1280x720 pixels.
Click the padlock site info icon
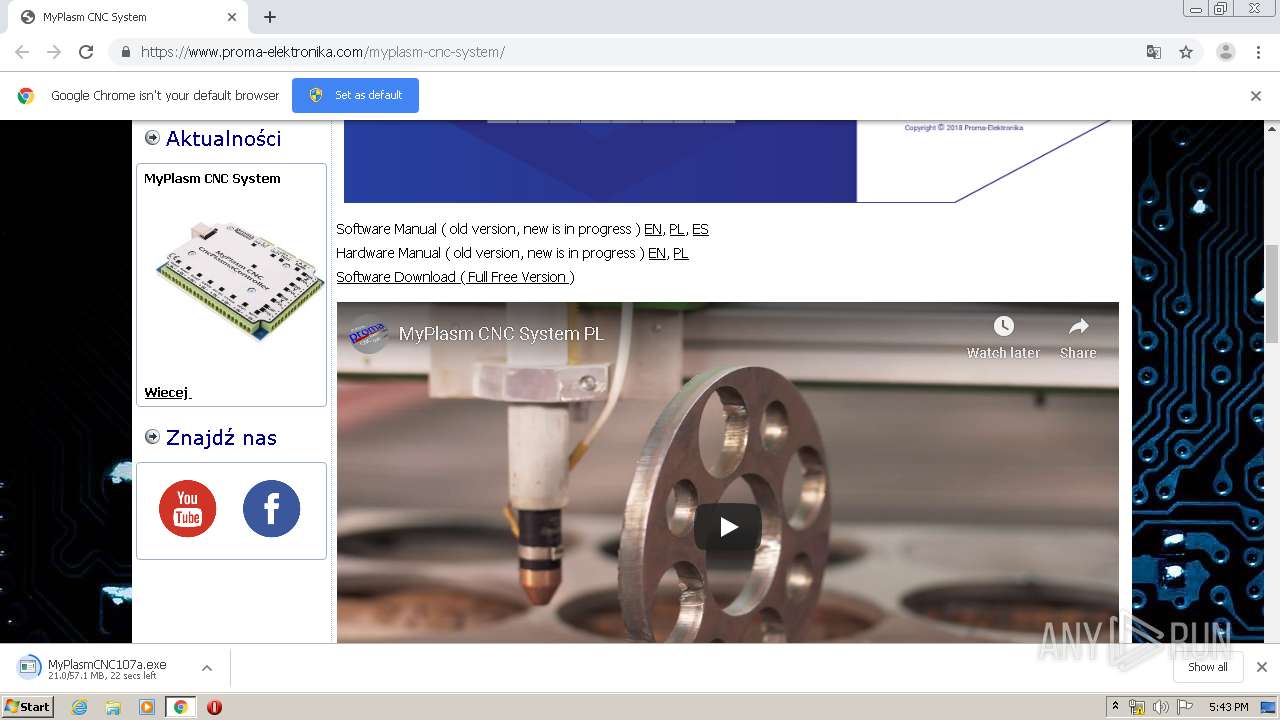(x=125, y=52)
